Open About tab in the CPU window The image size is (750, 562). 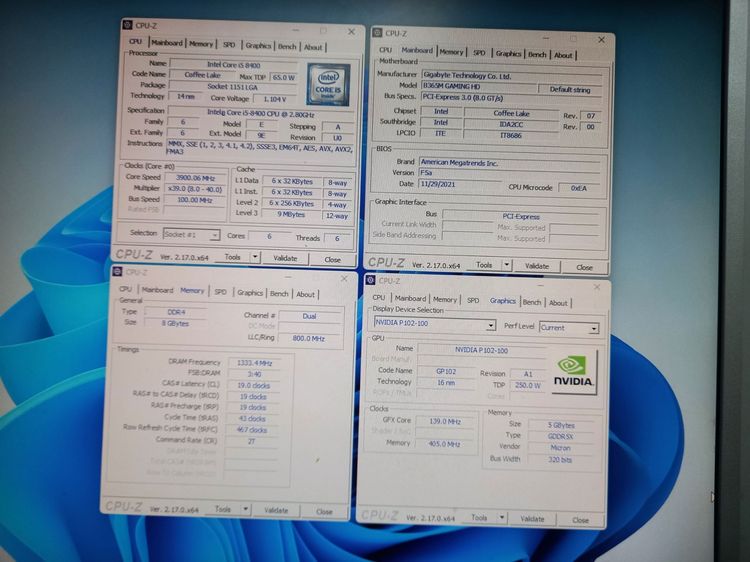313,47
